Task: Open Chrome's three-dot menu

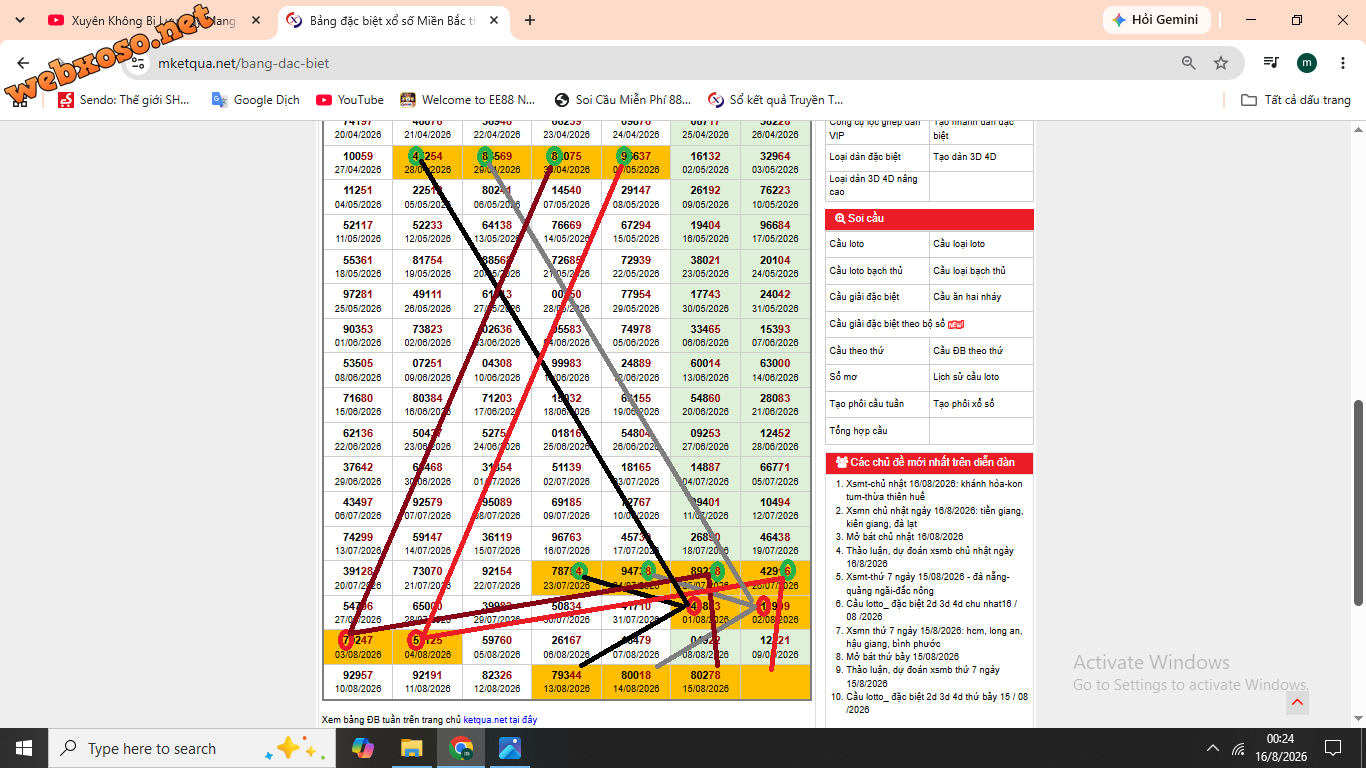Action: [x=1342, y=63]
